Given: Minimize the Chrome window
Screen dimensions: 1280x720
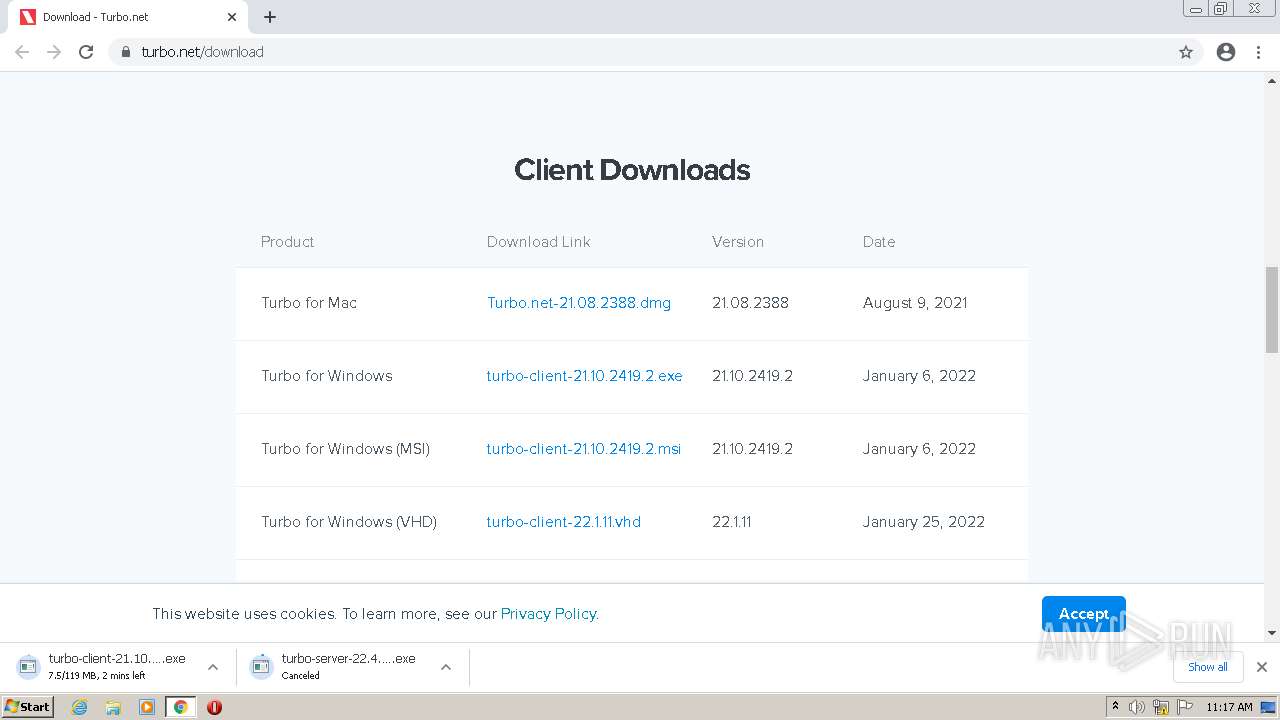Looking at the screenshot, I should click(x=1196, y=8).
